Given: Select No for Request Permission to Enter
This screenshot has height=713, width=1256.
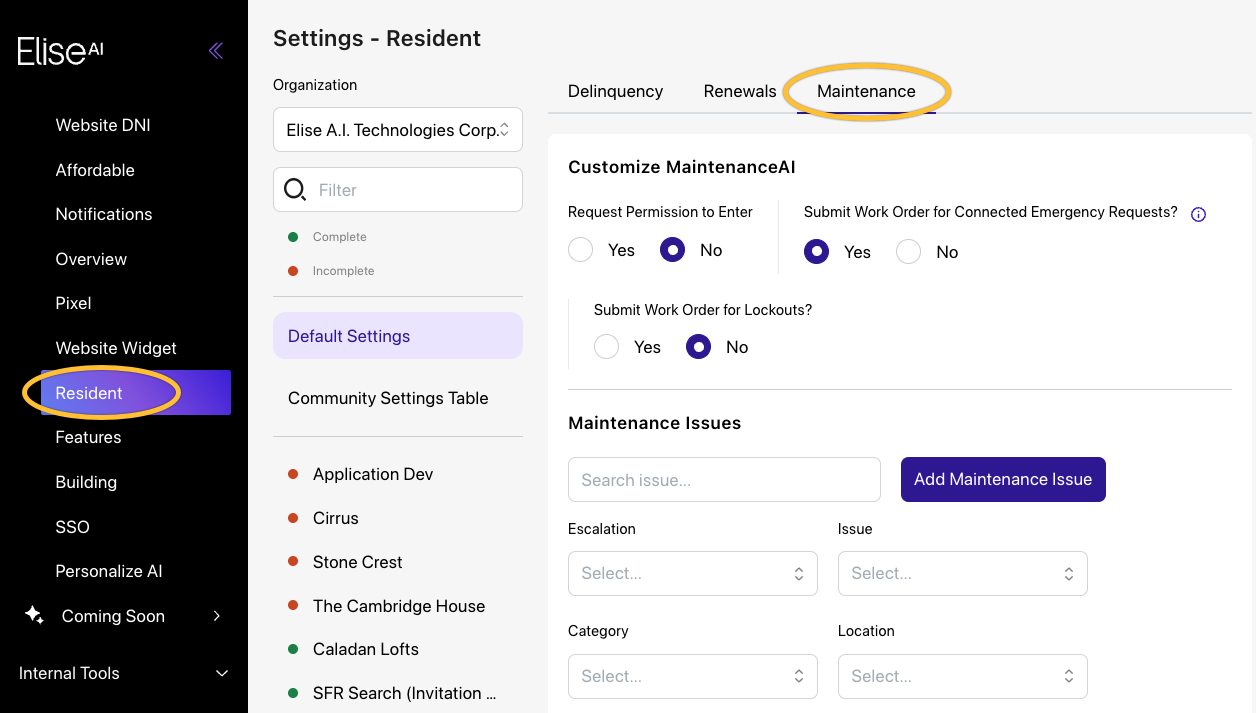Looking at the screenshot, I should click(673, 250).
